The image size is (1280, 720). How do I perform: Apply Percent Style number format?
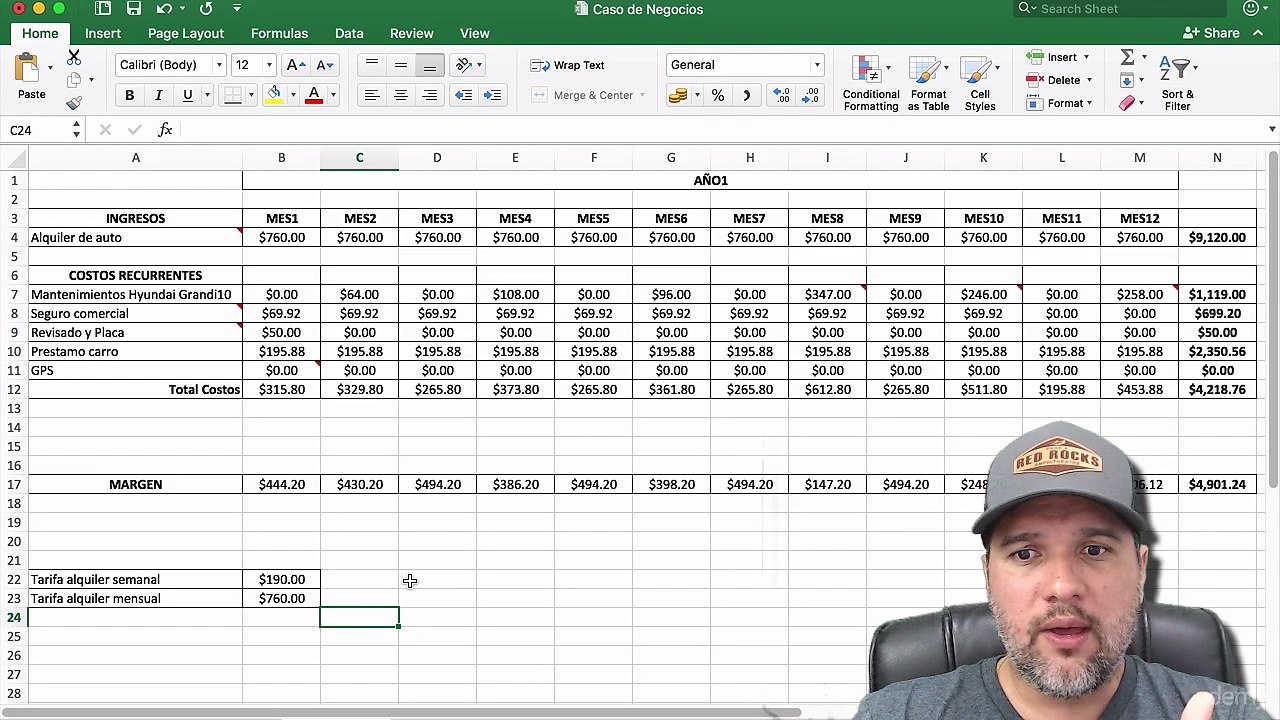pyautogui.click(x=717, y=95)
